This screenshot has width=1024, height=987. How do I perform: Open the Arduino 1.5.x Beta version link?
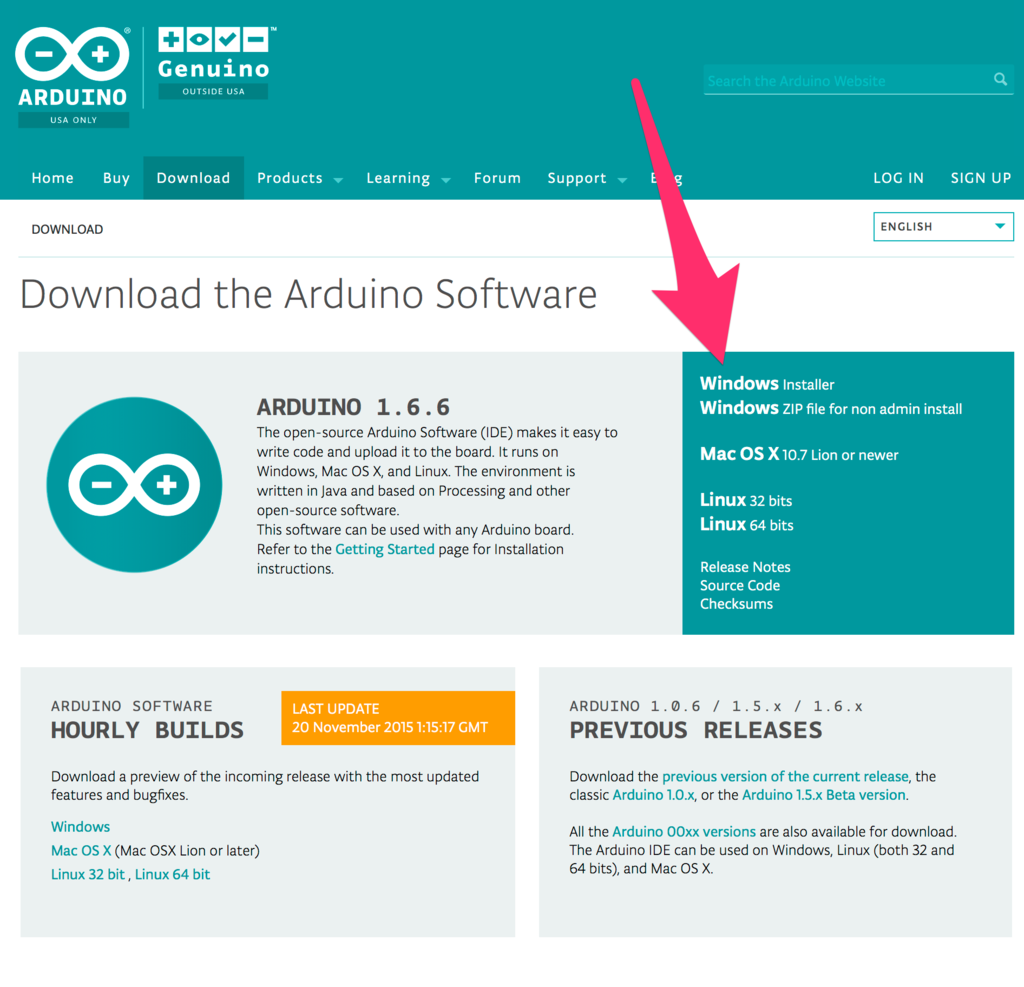click(x=824, y=794)
